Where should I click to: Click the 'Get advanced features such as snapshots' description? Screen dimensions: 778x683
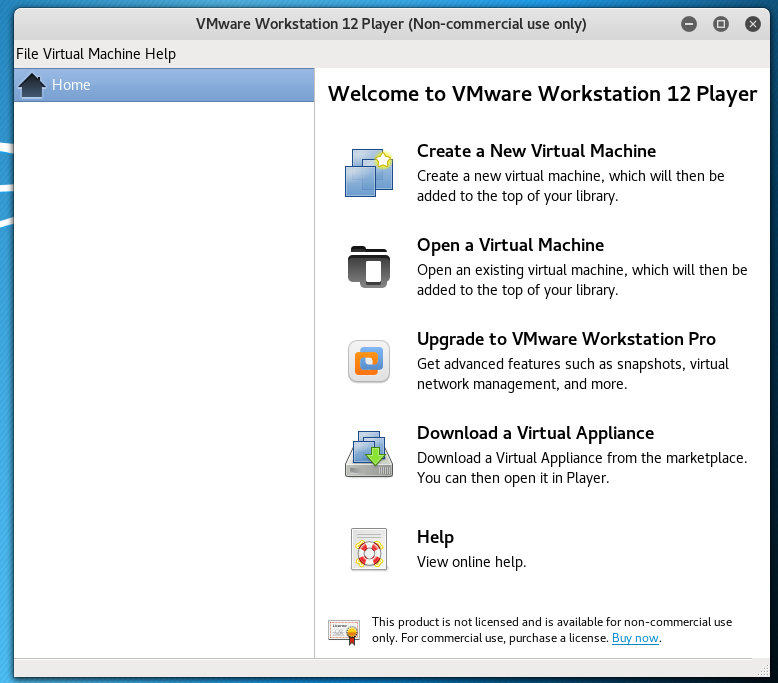[573, 373]
